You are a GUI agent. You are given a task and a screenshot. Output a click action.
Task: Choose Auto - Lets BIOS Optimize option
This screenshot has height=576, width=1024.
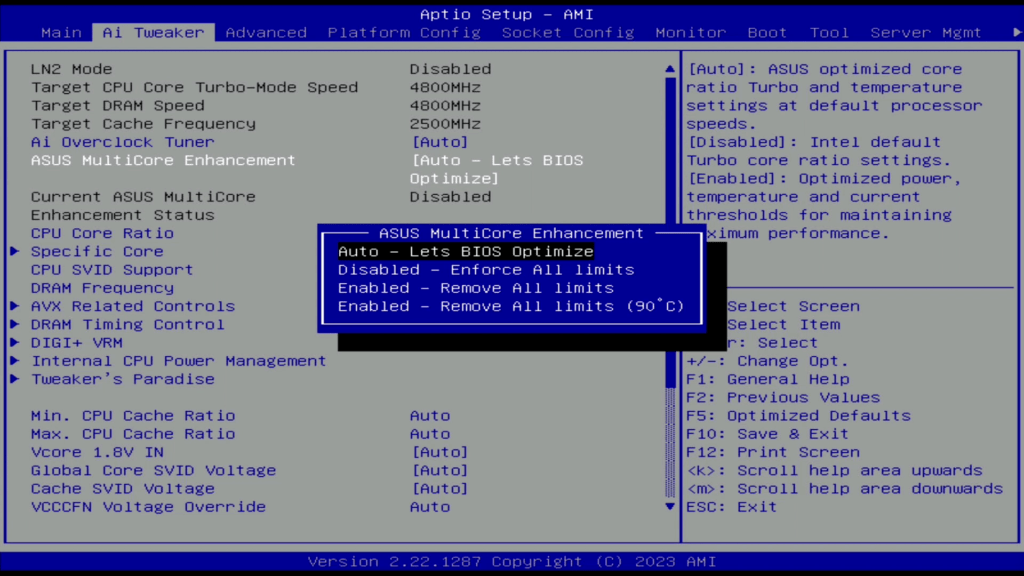(x=466, y=251)
